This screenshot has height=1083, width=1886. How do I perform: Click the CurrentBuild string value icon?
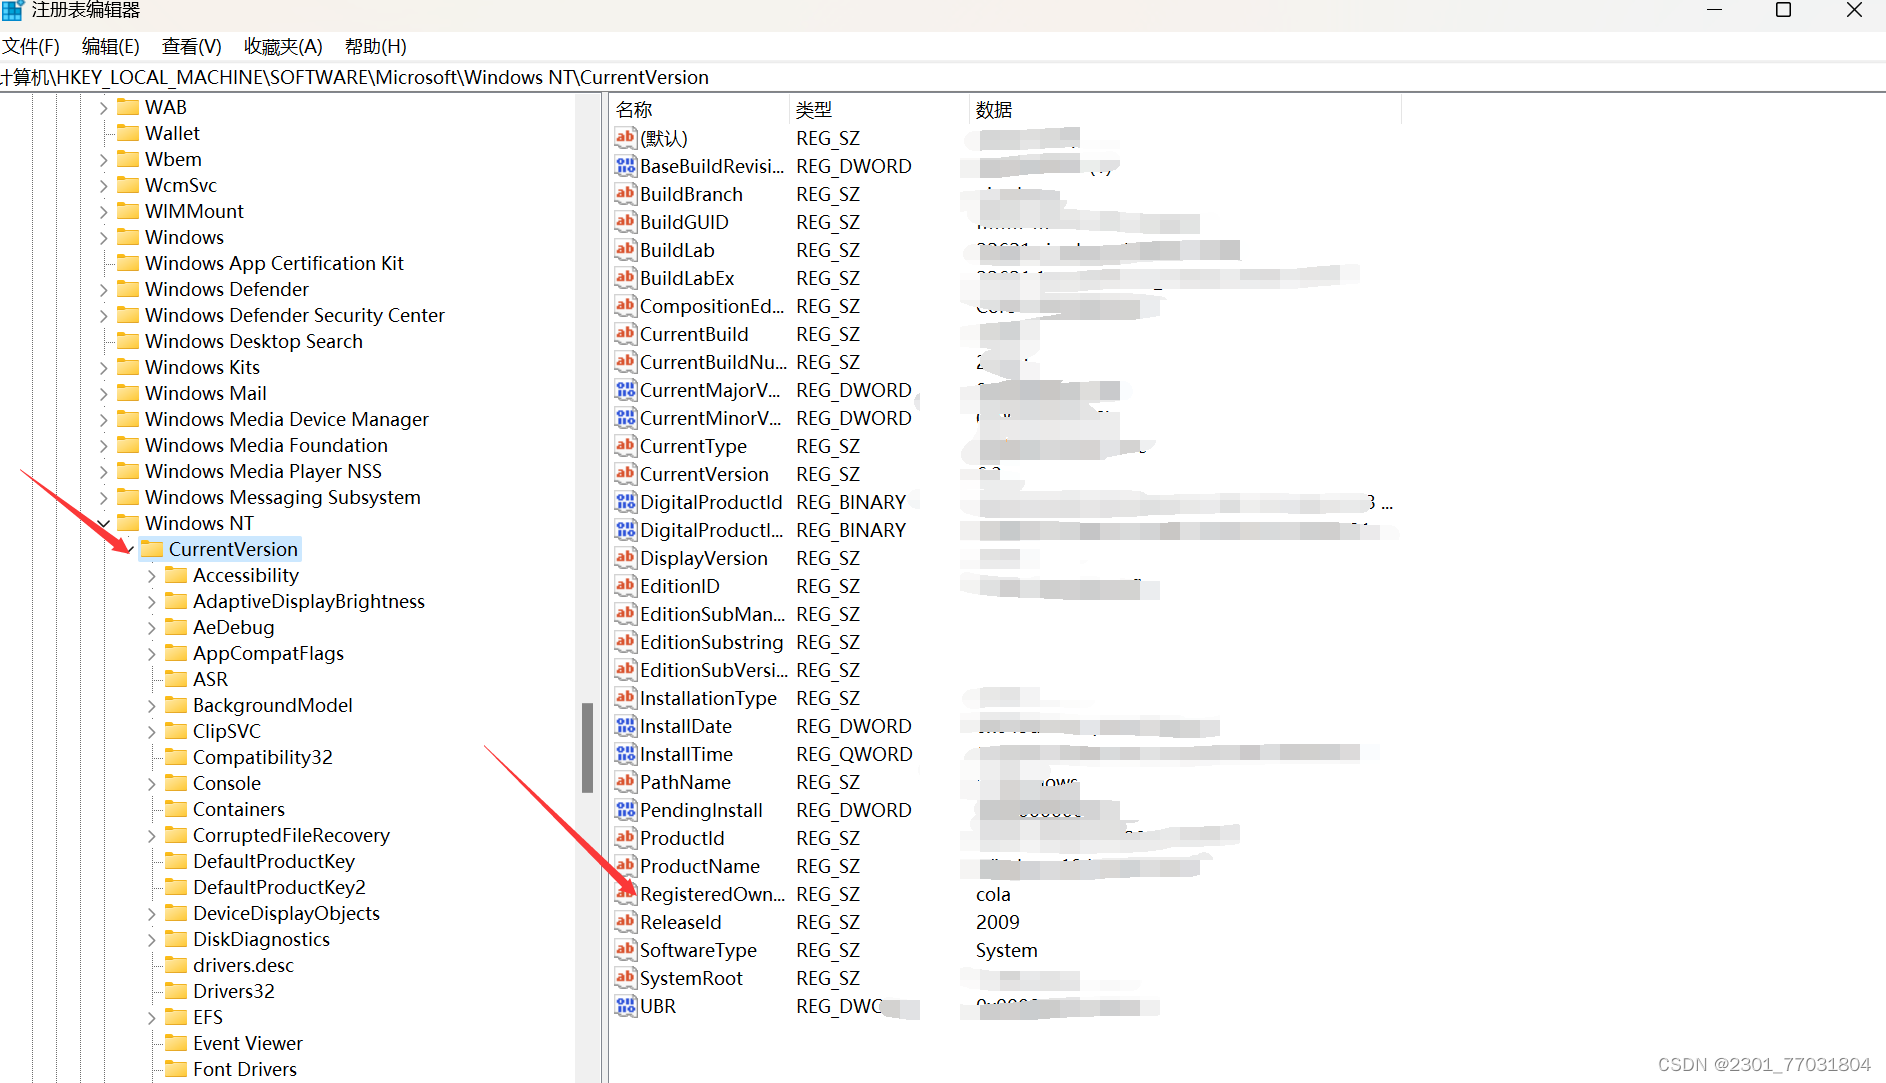[x=626, y=333]
